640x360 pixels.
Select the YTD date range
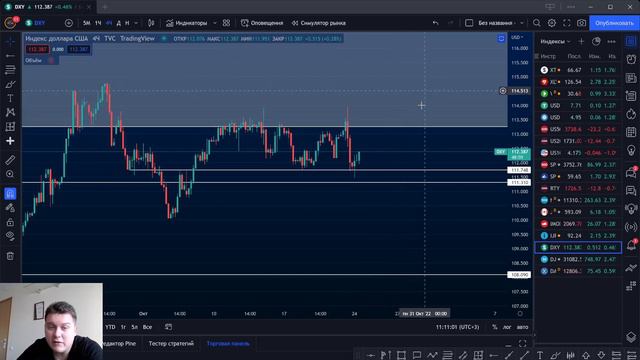click(x=110, y=327)
